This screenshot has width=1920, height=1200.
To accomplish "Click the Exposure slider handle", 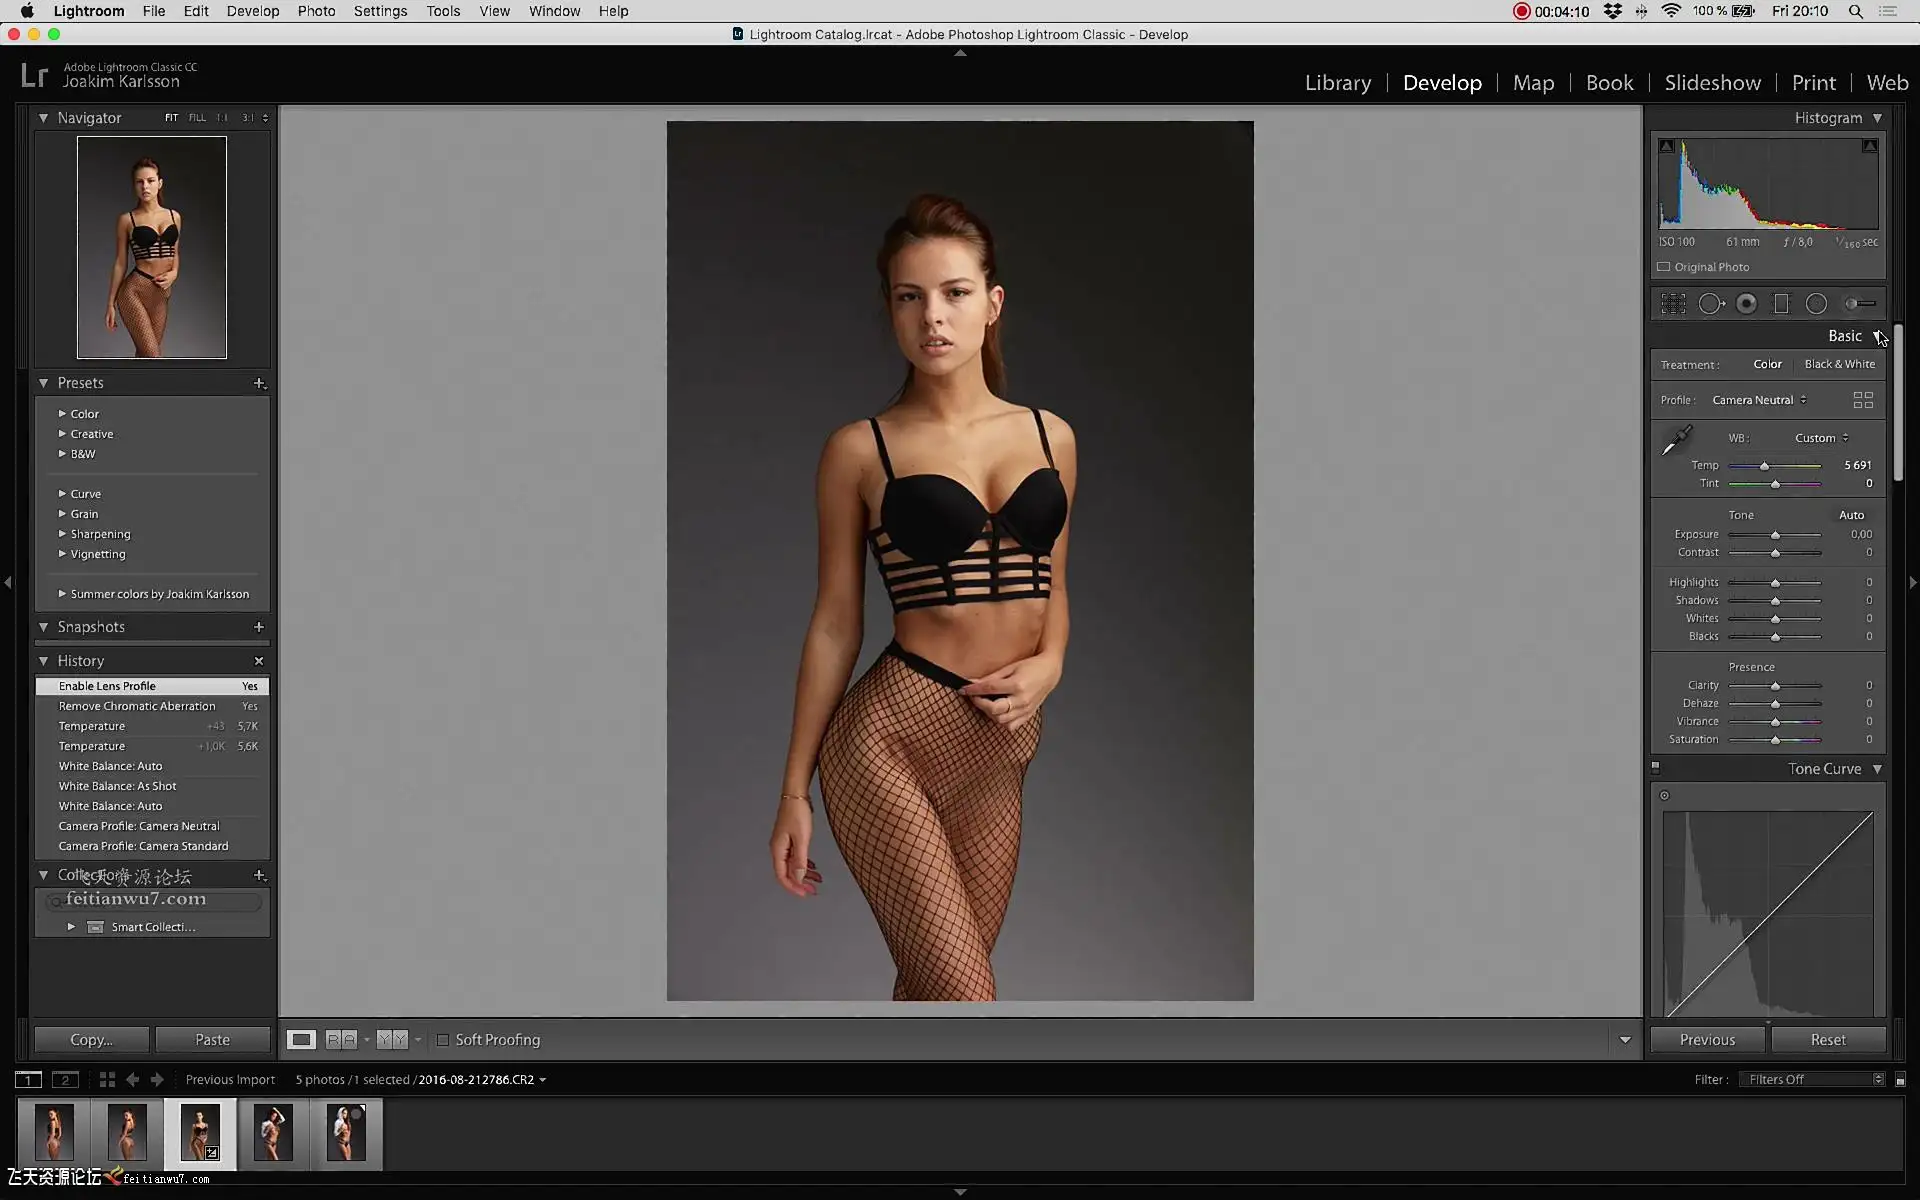I will tap(1775, 535).
